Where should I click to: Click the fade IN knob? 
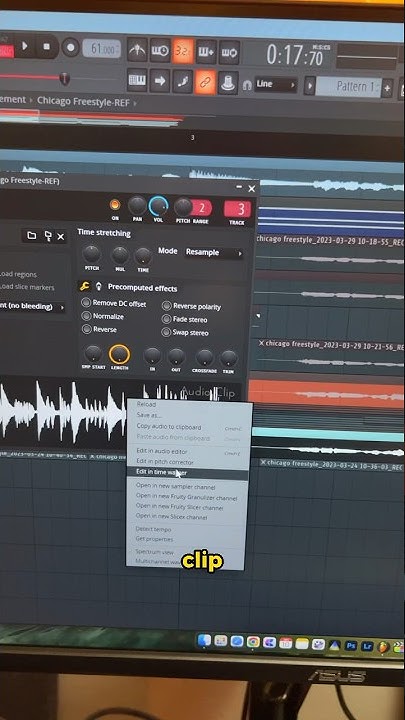152,356
